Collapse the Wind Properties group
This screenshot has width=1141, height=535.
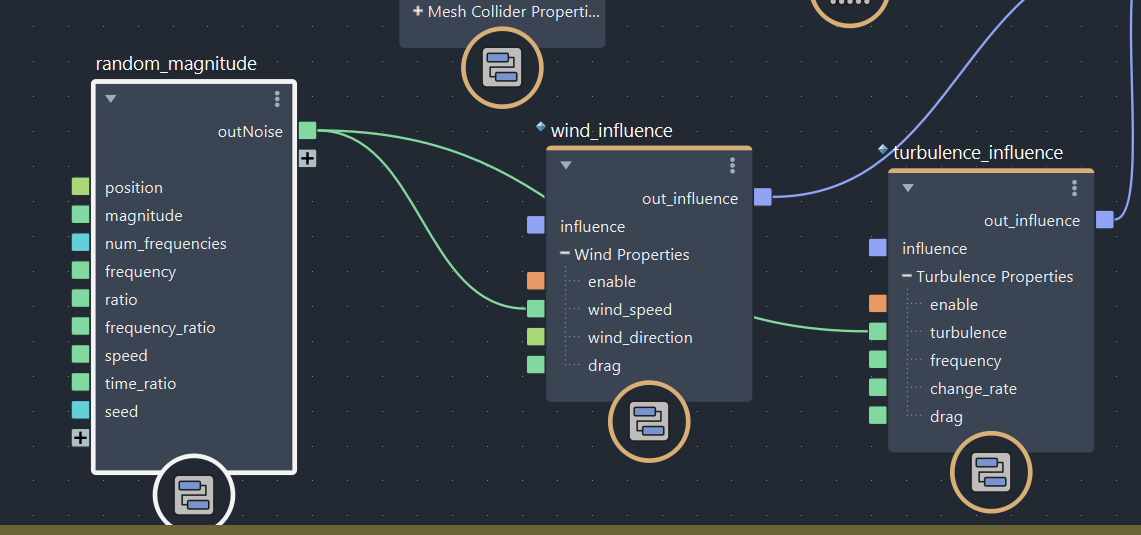(x=565, y=254)
